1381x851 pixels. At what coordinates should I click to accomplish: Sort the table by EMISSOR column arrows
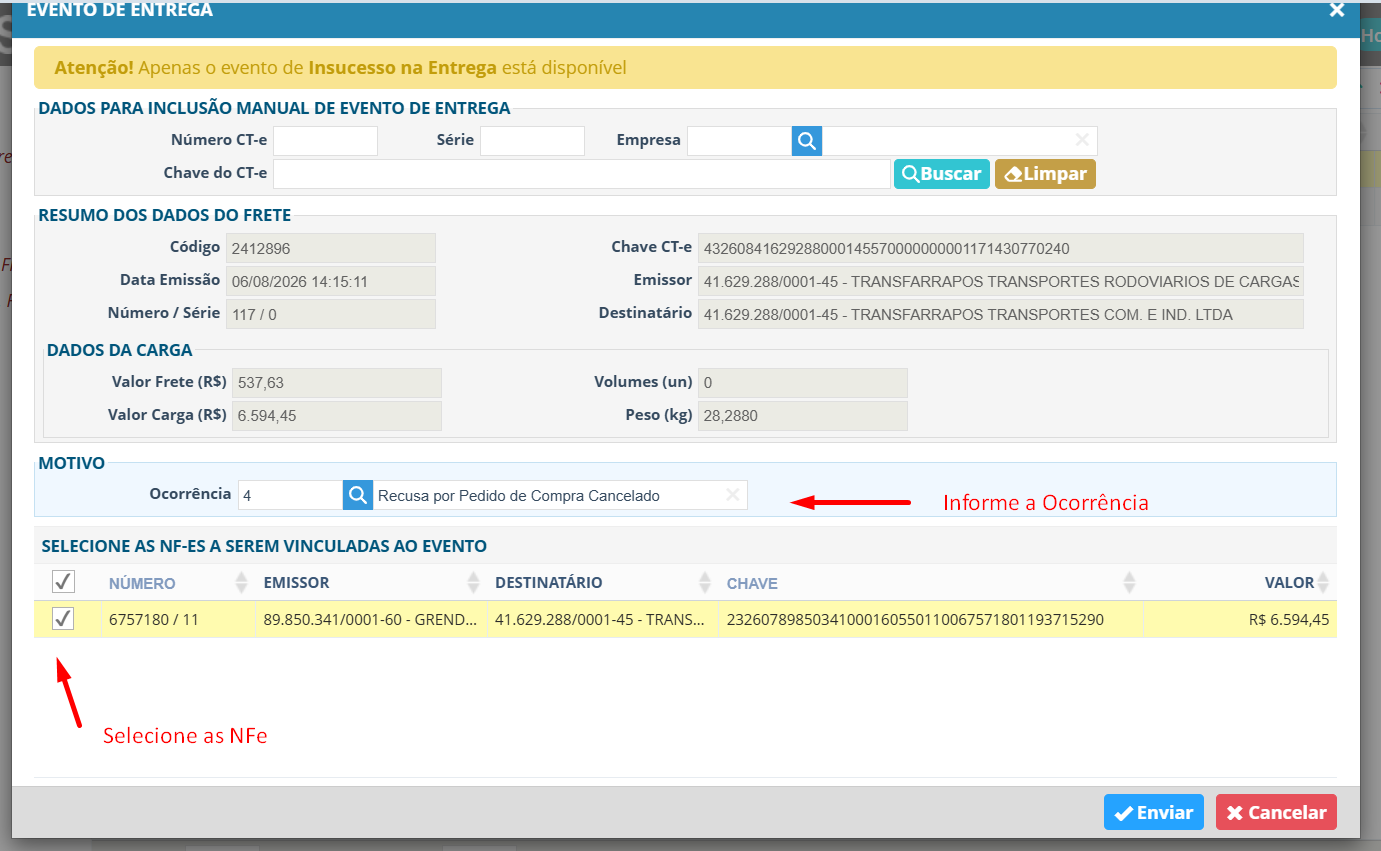(x=473, y=582)
